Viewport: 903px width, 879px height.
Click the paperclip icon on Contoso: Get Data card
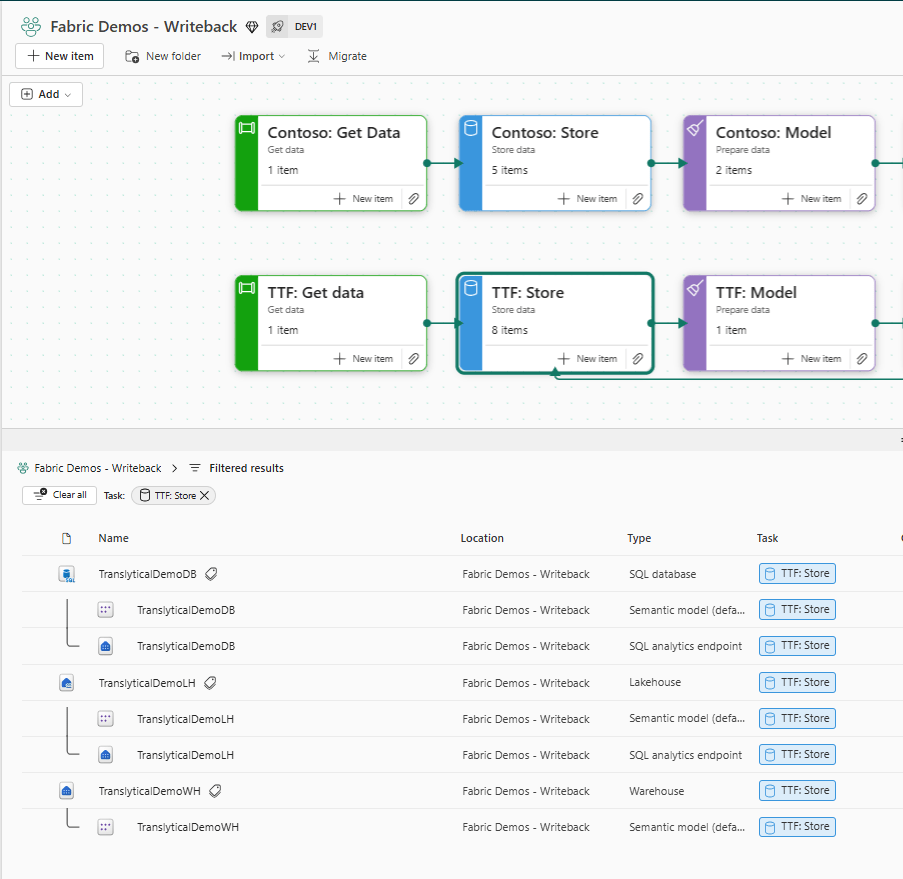[x=413, y=199]
